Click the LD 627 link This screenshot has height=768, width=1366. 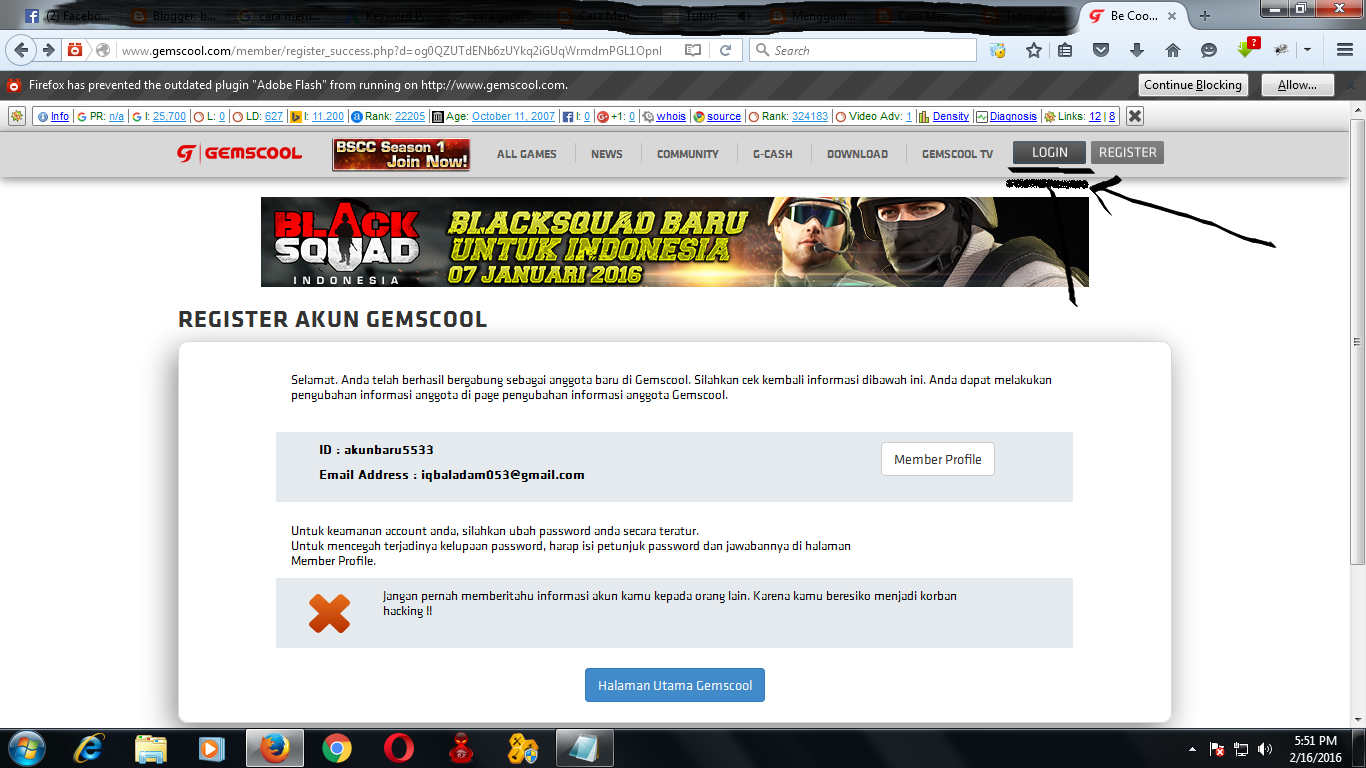pyautogui.click(x=274, y=116)
